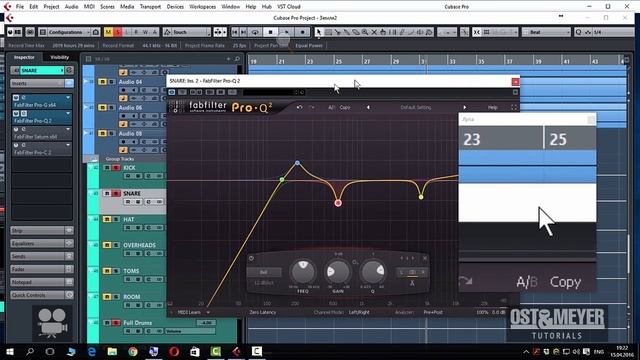Collapse the Inserts inspector section
This screenshot has height=360, width=640.
click(42, 83)
